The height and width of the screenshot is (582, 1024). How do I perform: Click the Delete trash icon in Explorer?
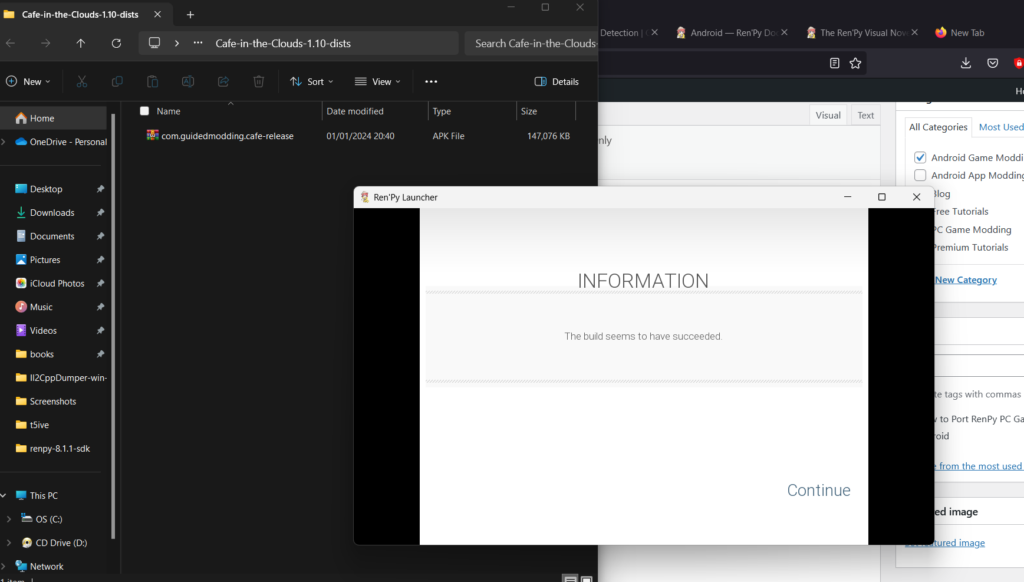point(259,82)
